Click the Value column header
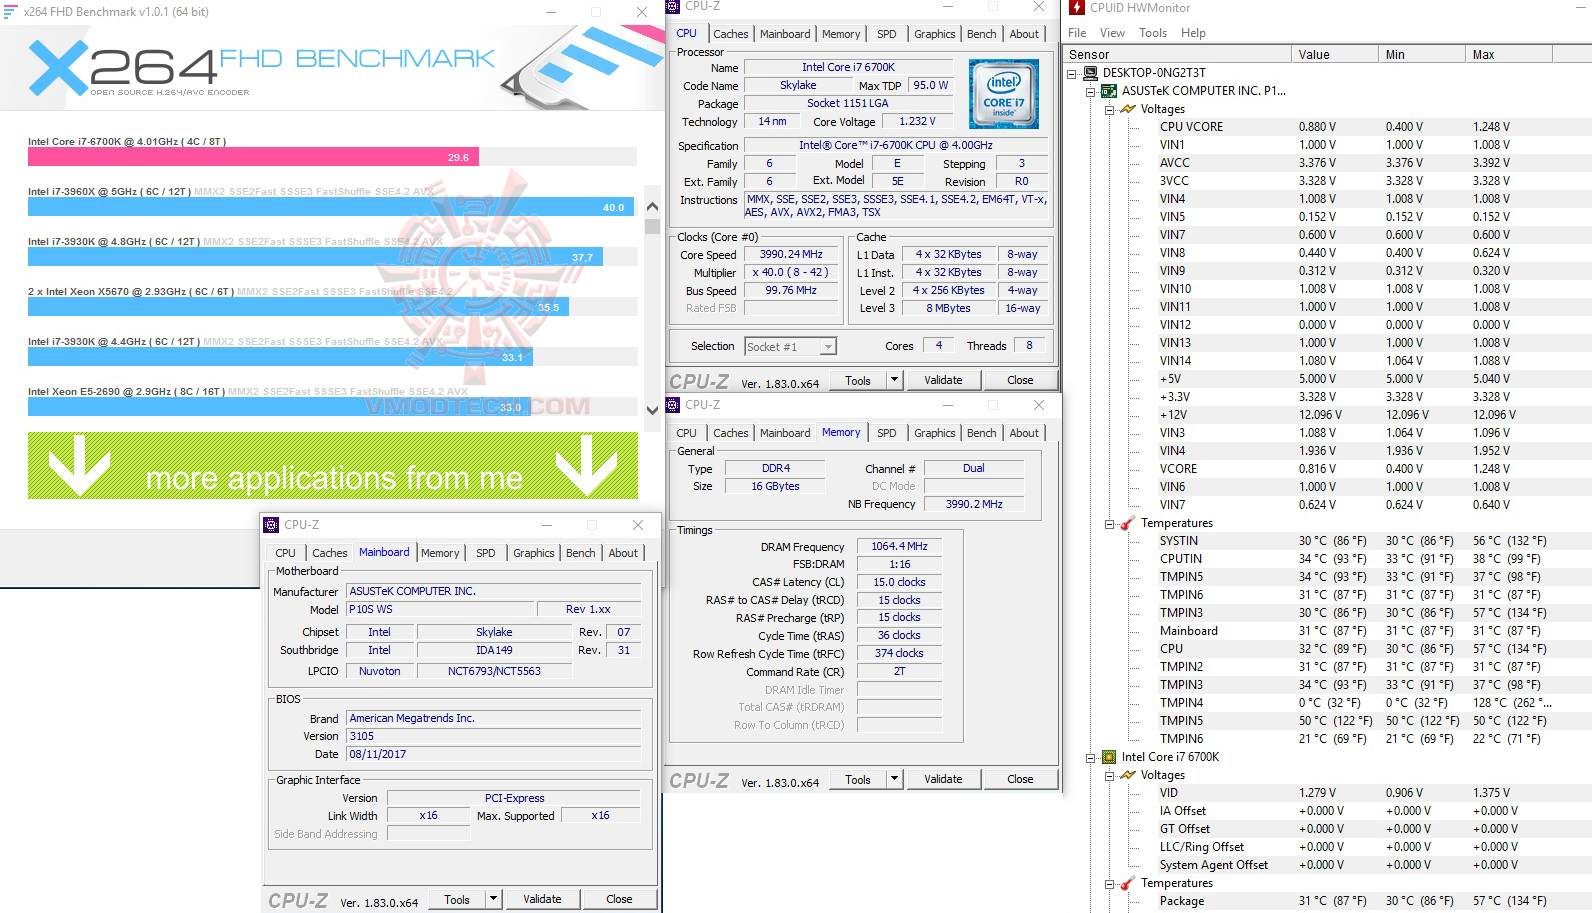 [x=1335, y=55]
